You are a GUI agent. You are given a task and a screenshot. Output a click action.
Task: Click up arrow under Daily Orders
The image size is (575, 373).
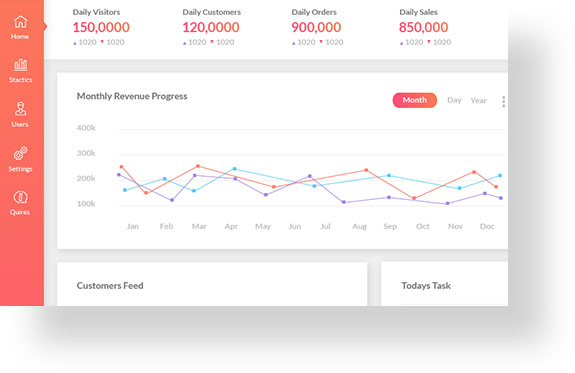pos(293,43)
